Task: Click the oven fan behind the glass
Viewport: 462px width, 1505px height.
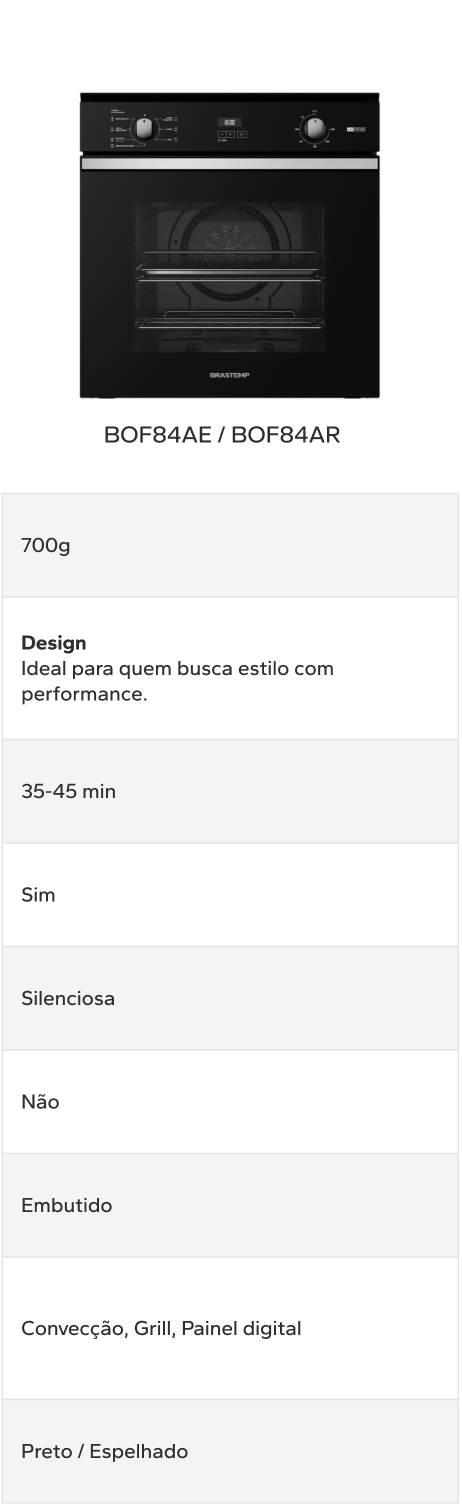Action: tap(231, 245)
